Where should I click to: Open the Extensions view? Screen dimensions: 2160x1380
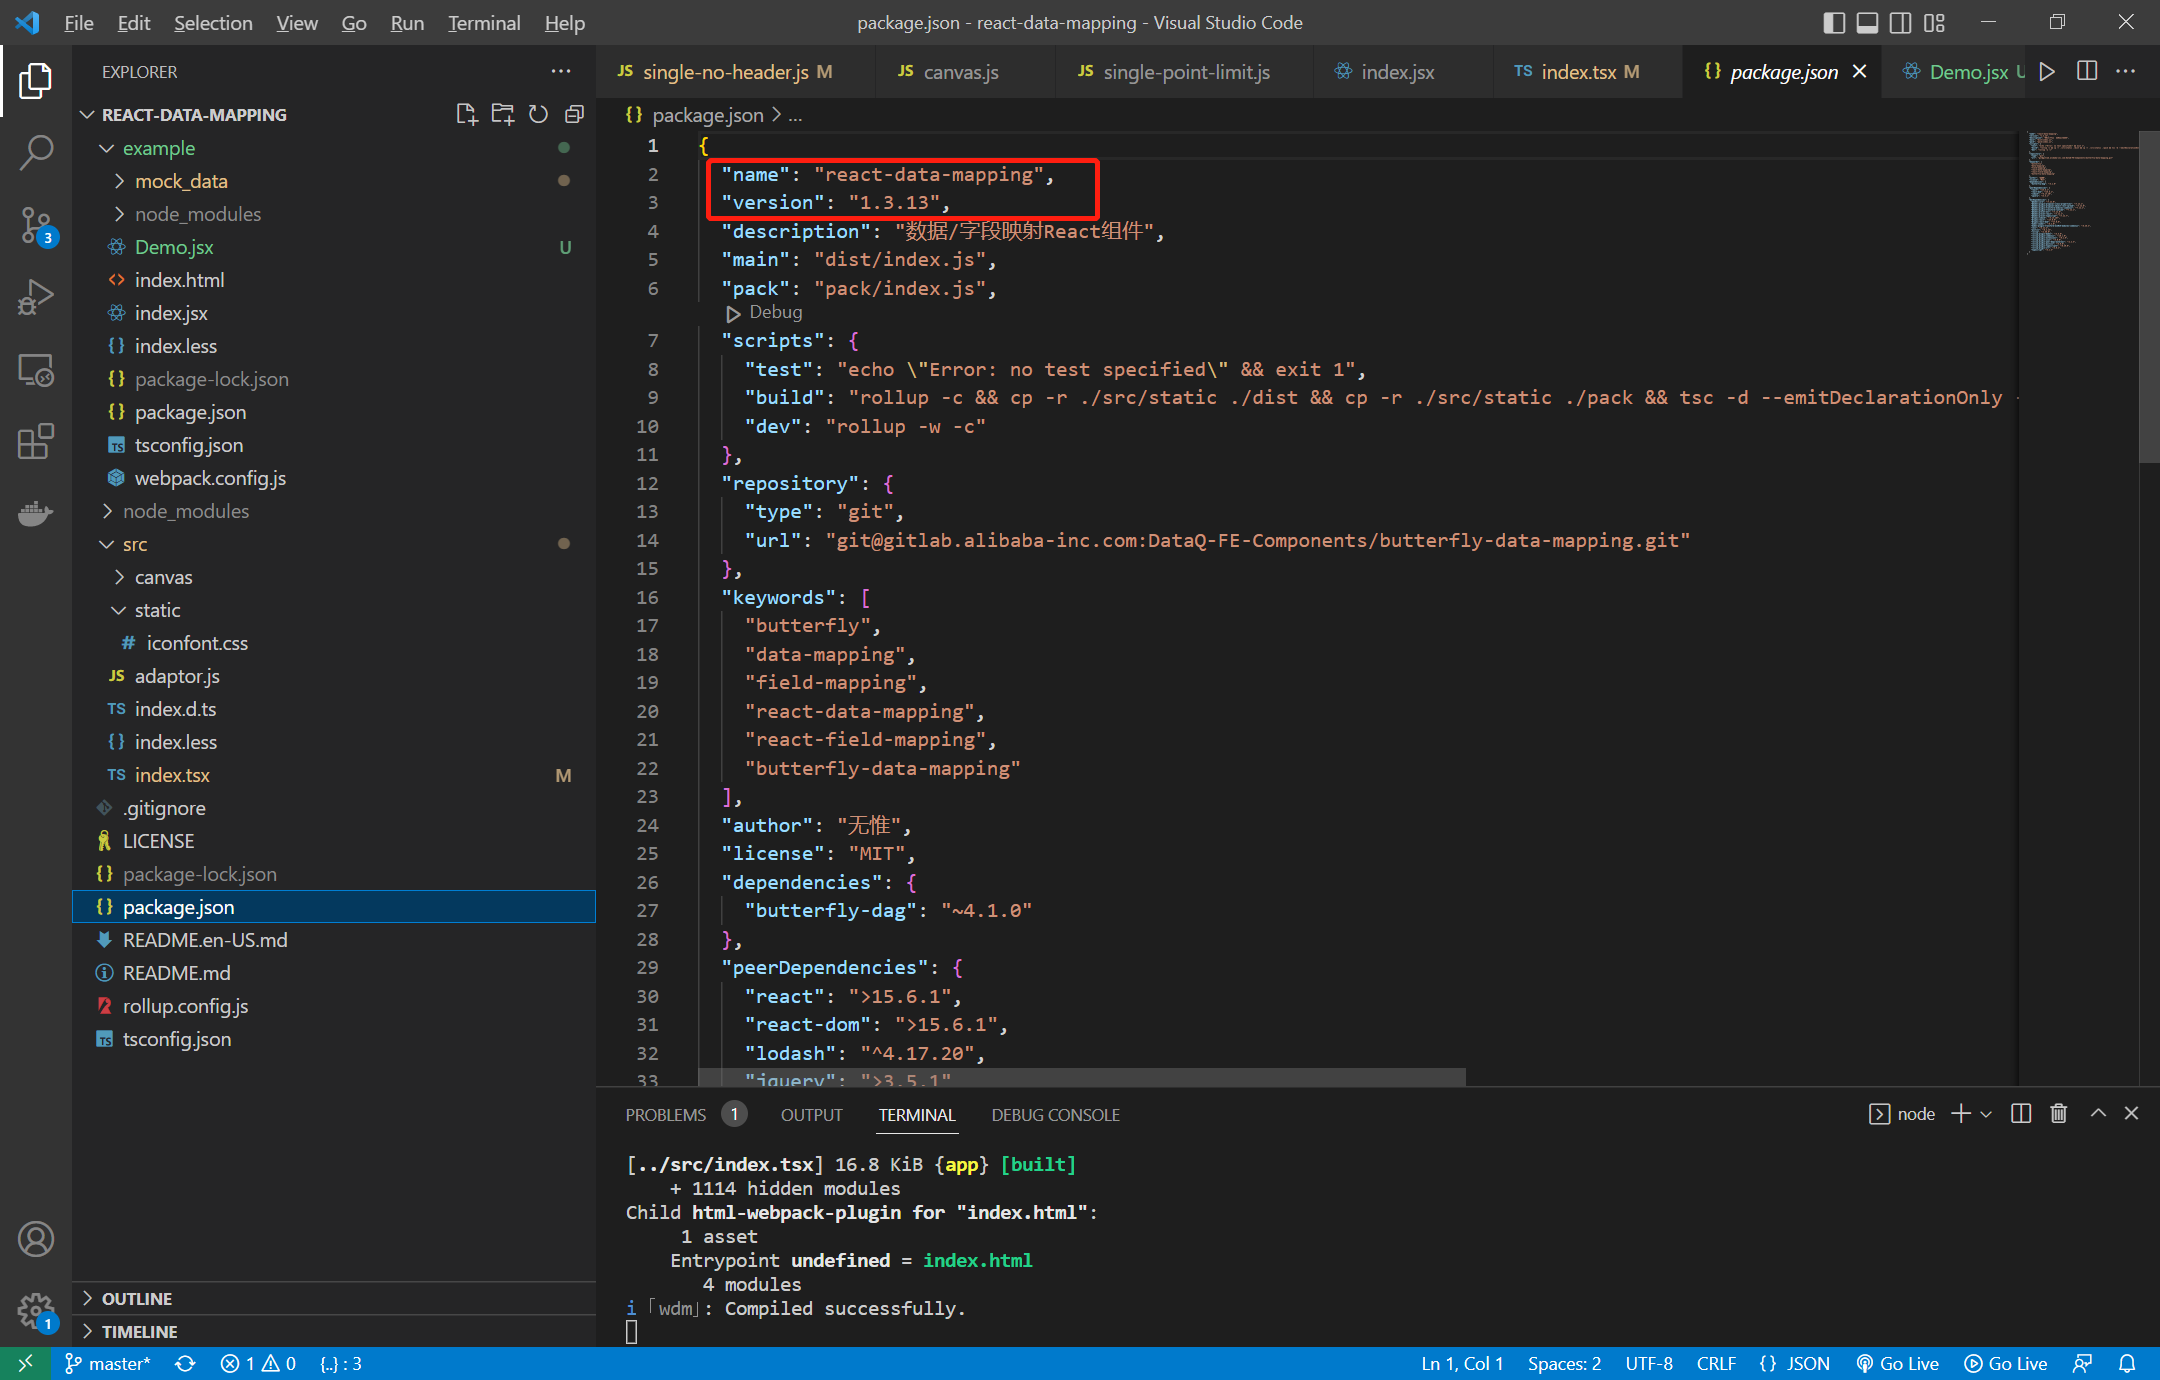coord(36,441)
